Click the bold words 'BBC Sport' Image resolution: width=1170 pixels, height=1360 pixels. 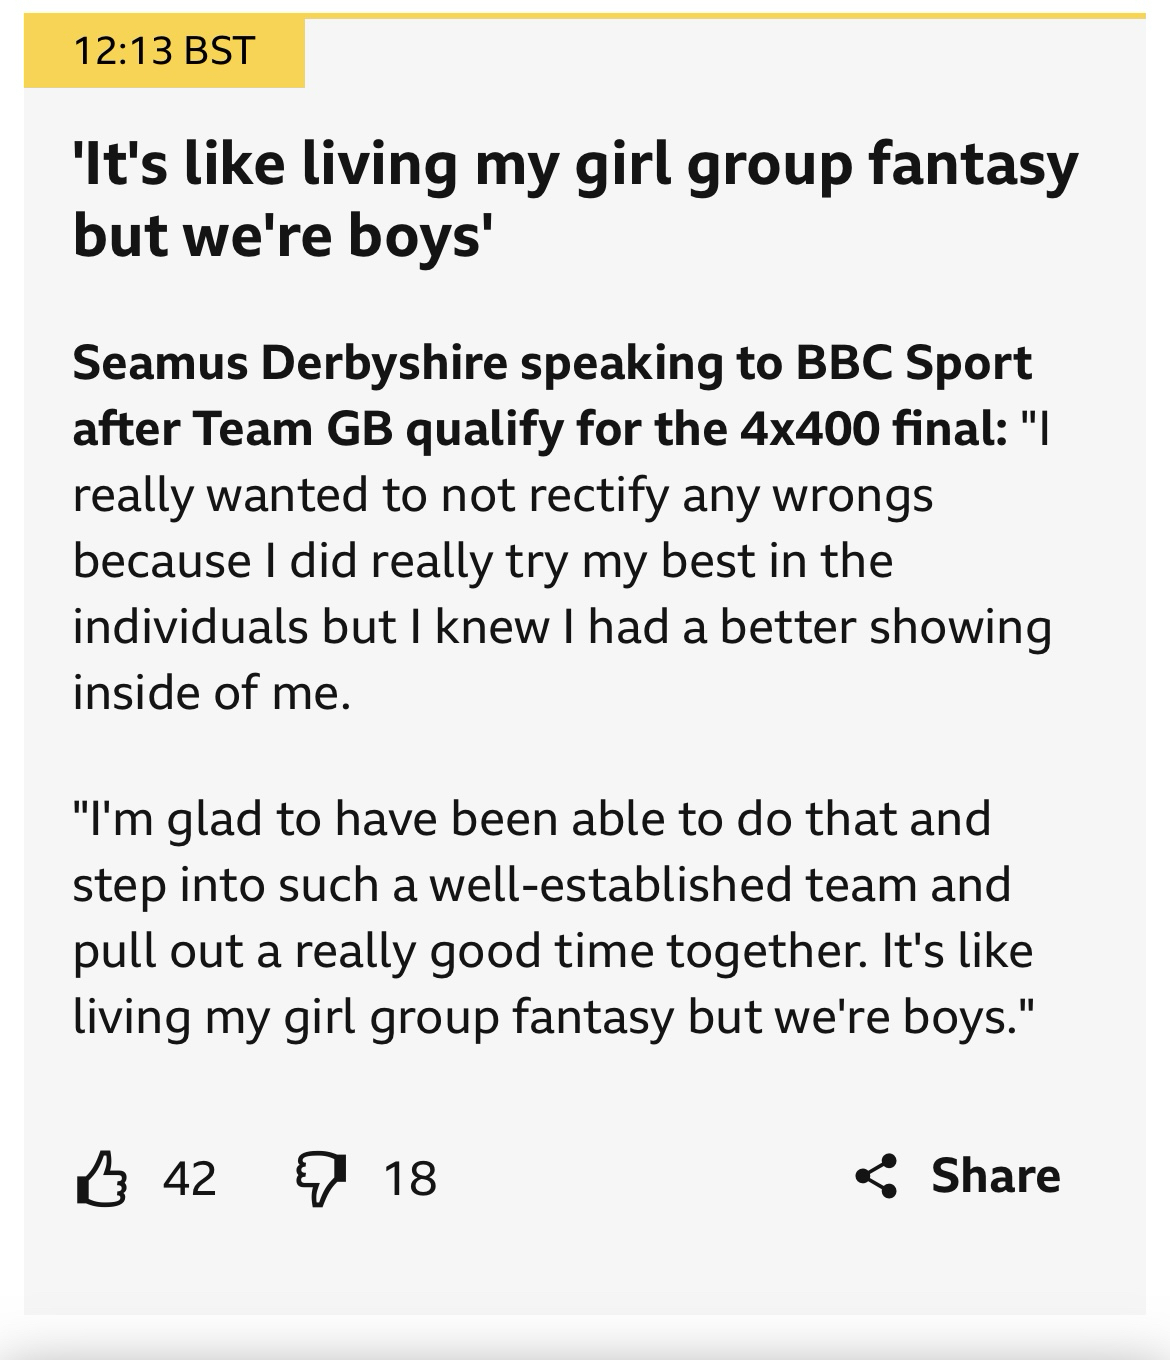(913, 363)
